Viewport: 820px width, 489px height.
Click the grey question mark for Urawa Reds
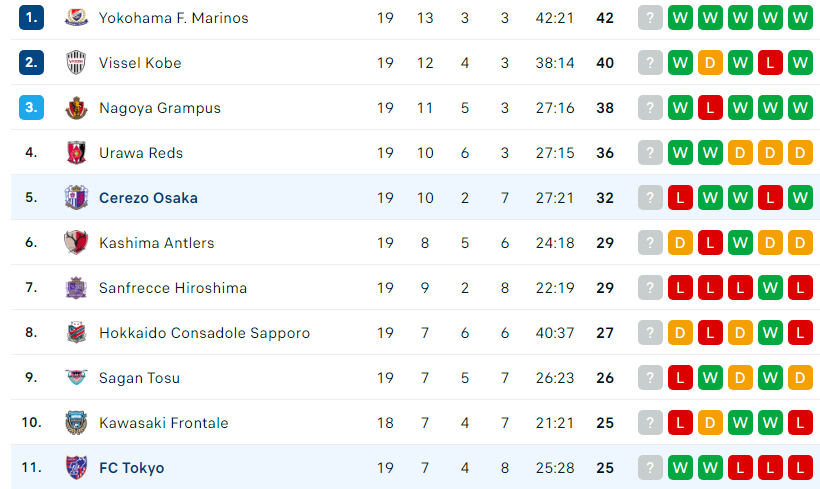[x=650, y=153]
